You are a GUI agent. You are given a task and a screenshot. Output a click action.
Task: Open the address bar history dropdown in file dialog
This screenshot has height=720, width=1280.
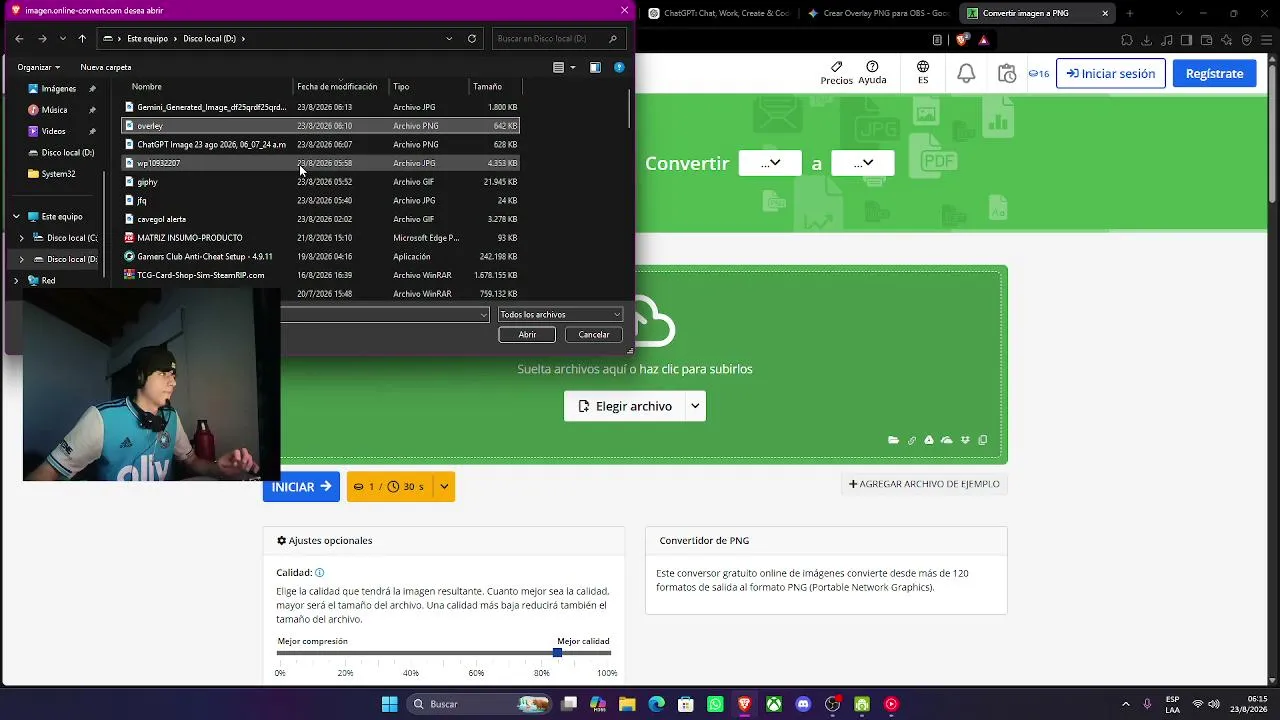[x=449, y=39]
